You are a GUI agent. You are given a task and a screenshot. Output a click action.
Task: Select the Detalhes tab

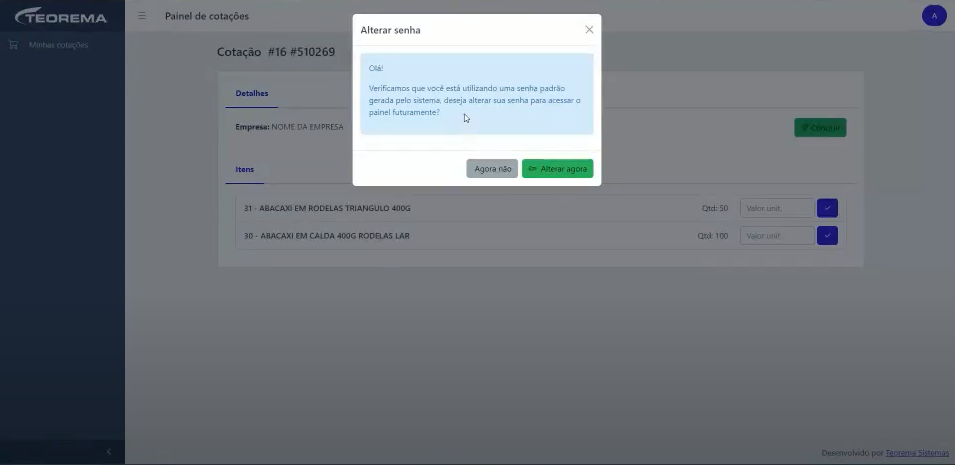[252, 93]
